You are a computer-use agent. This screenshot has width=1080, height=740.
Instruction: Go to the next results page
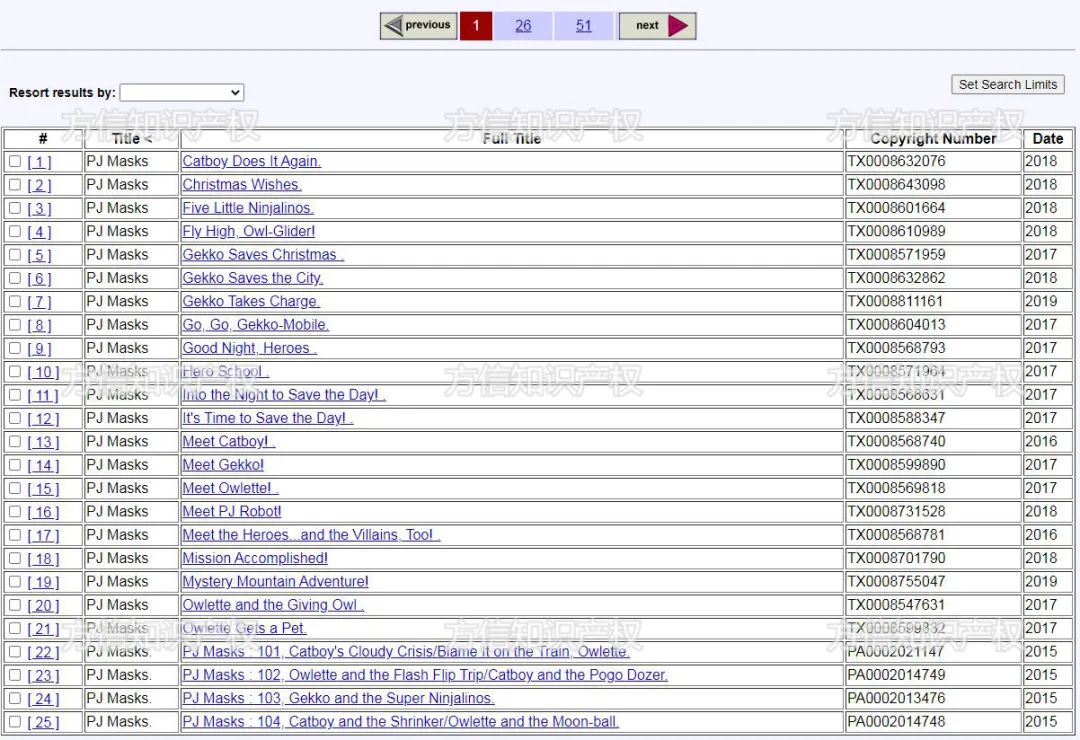657,26
